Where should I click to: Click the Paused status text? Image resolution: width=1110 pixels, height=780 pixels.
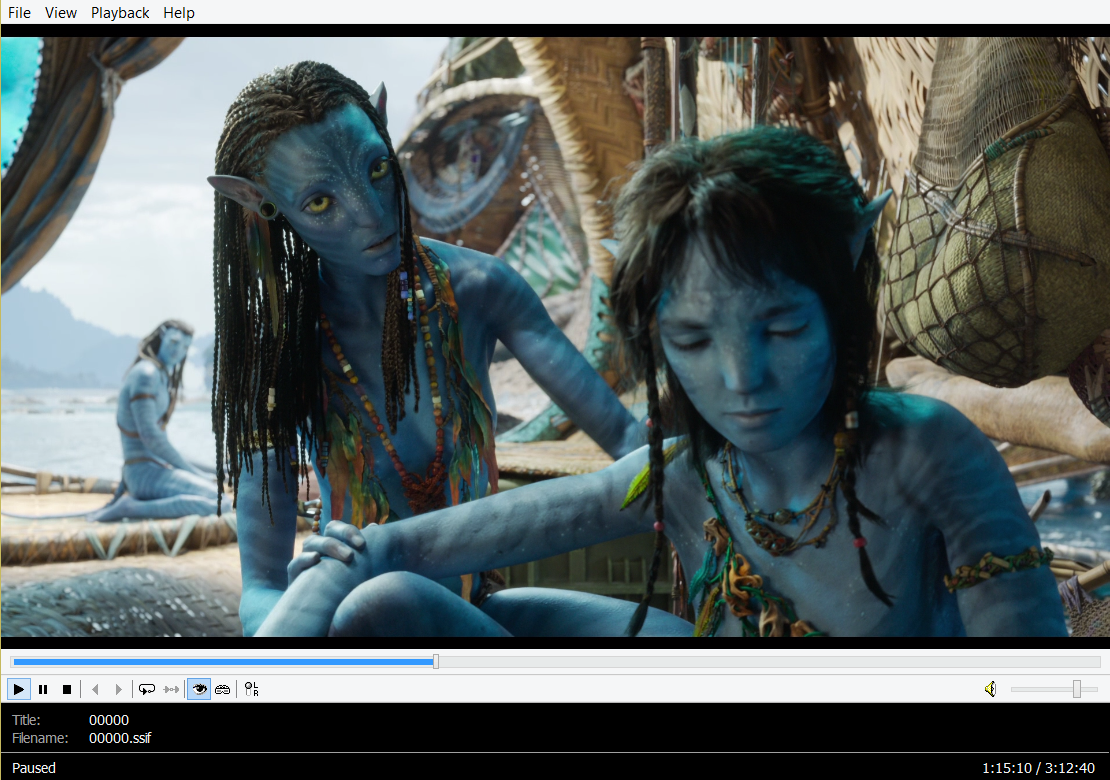pos(34,768)
